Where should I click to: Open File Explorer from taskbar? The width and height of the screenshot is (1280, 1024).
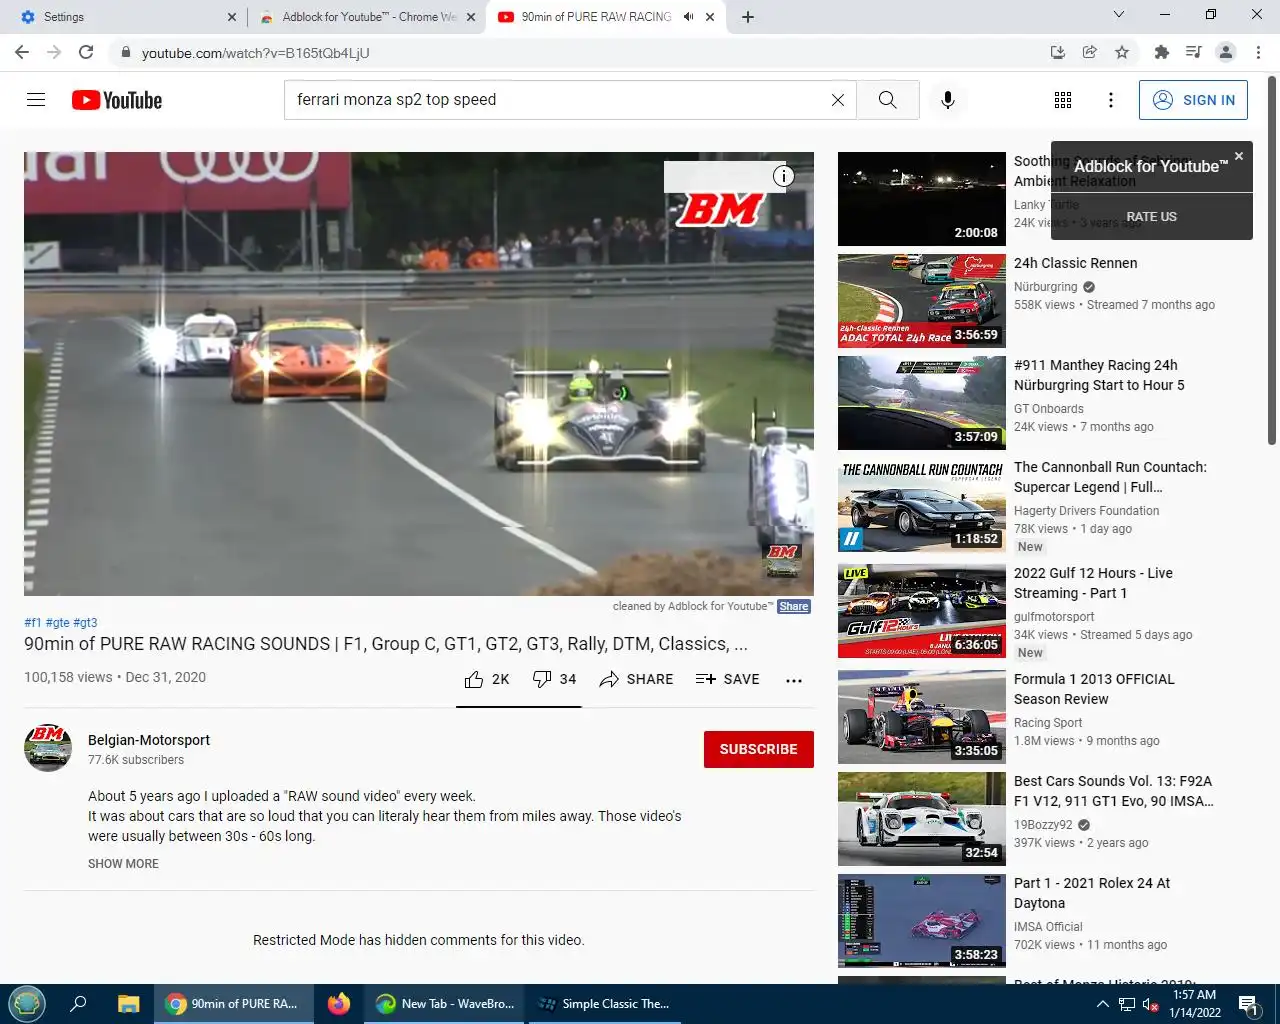(128, 1004)
